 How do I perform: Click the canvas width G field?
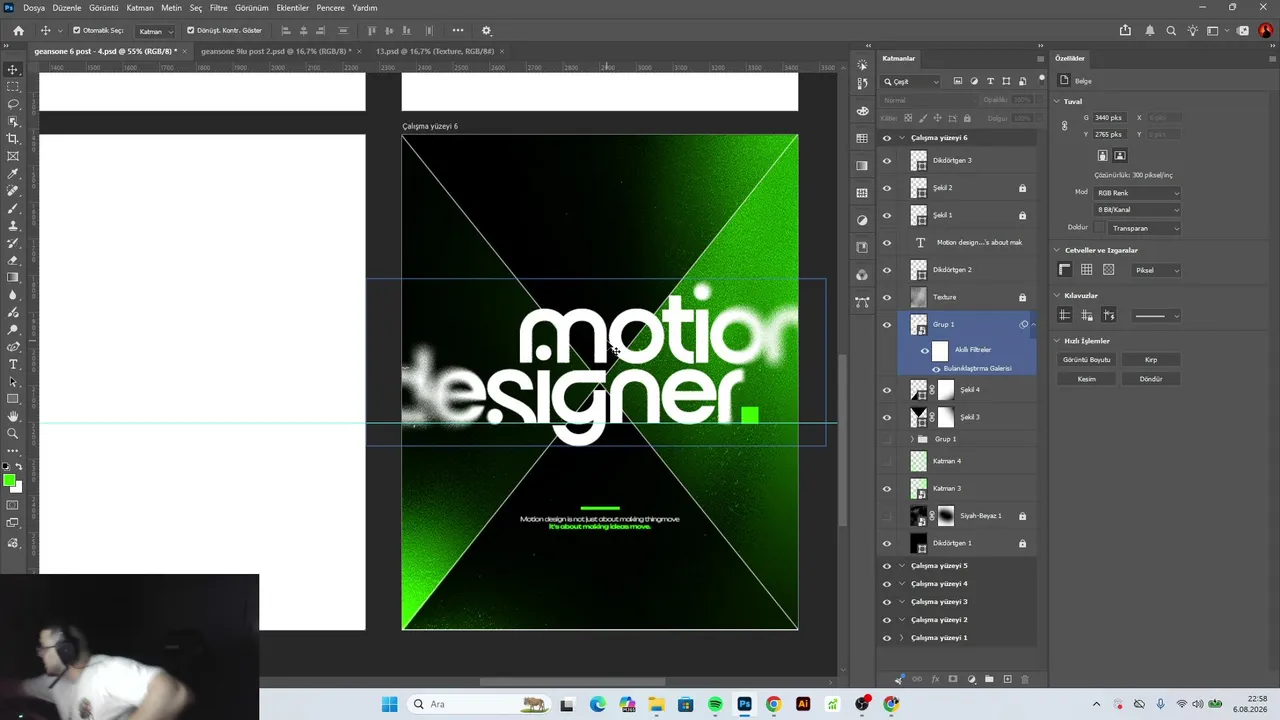tap(1109, 118)
